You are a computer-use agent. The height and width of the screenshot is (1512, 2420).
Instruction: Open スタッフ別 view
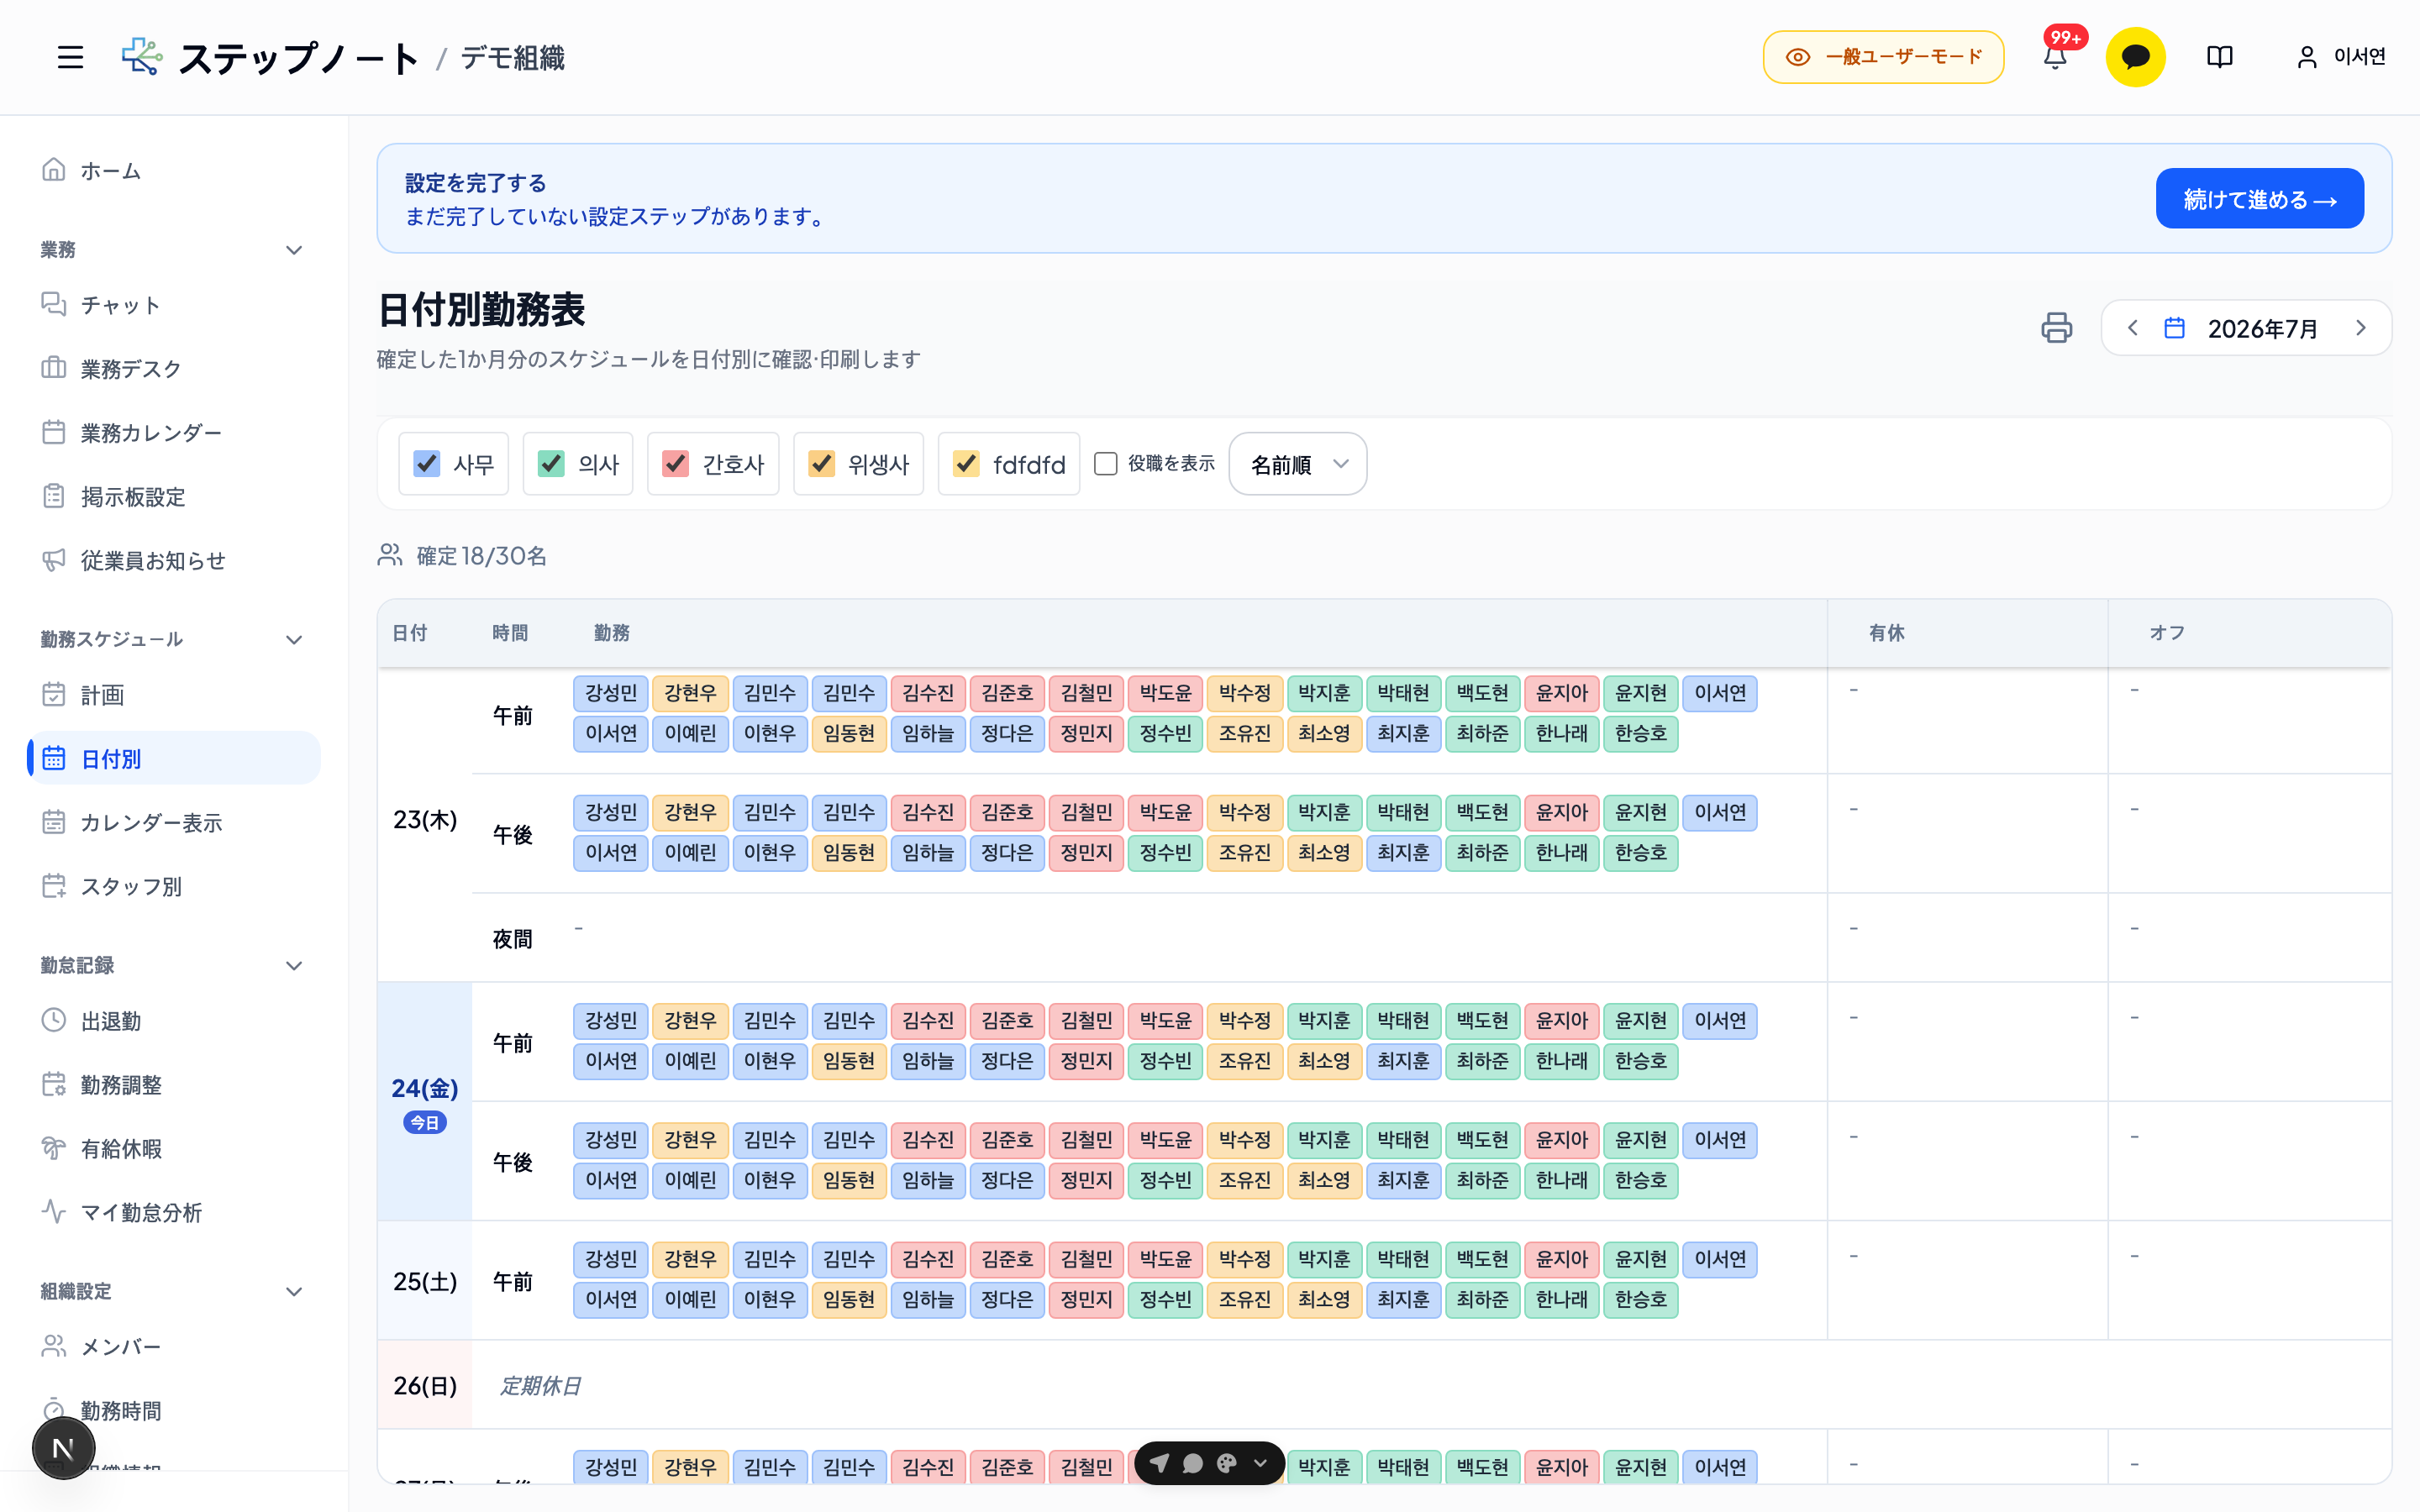(x=174, y=887)
